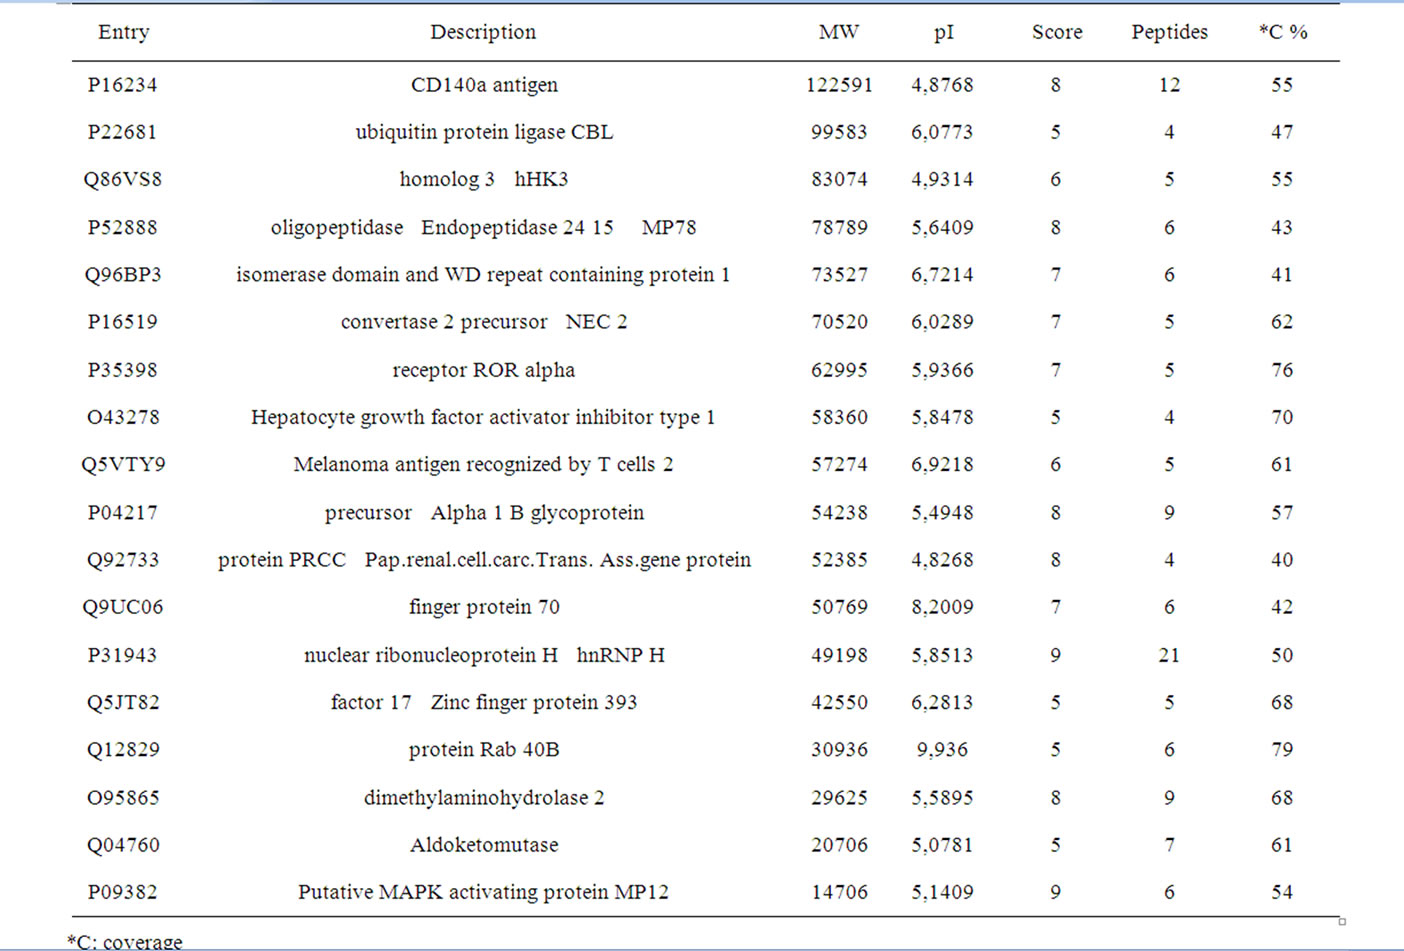Image resolution: width=1404 pixels, height=951 pixels.
Task: Click homolog 3 hHK3 description
Action: pos(484,179)
